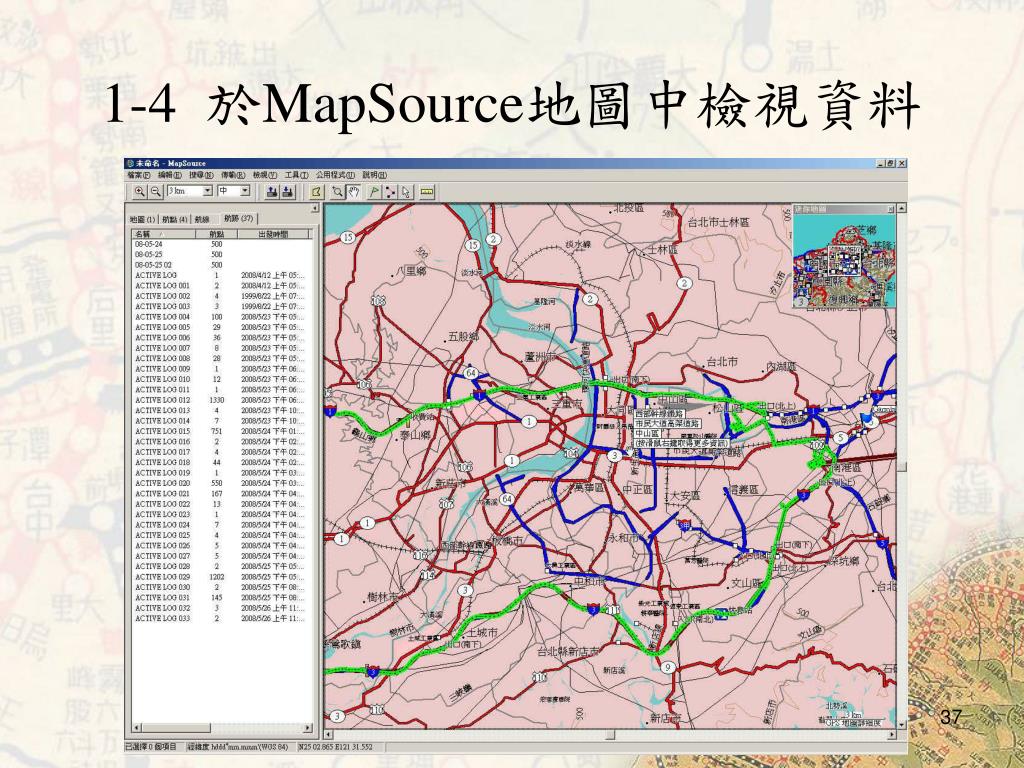This screenshot has height=768, width=1024.
Task: Click the send to device icon
Action: [x=272, y=192]
